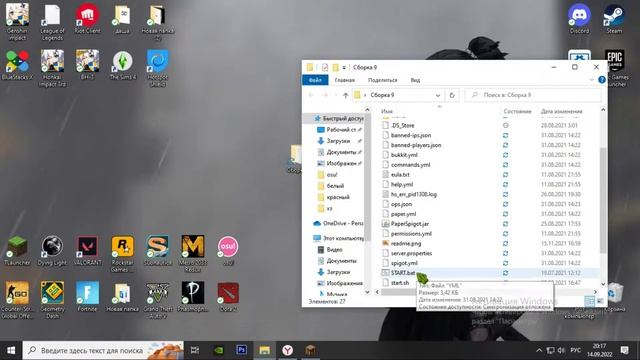
Task: Open the osu! folder in Quick access
Action: (x=328, y=174)
